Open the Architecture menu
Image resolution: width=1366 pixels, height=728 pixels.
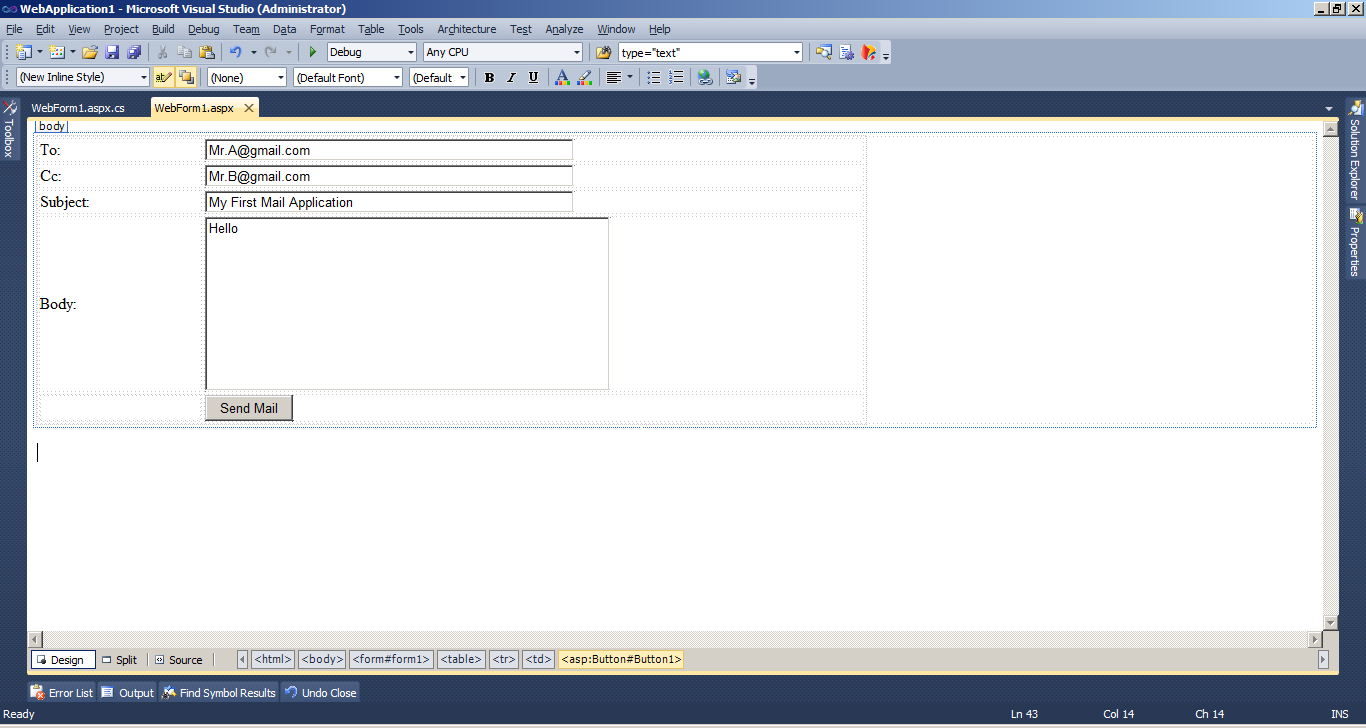466,29
